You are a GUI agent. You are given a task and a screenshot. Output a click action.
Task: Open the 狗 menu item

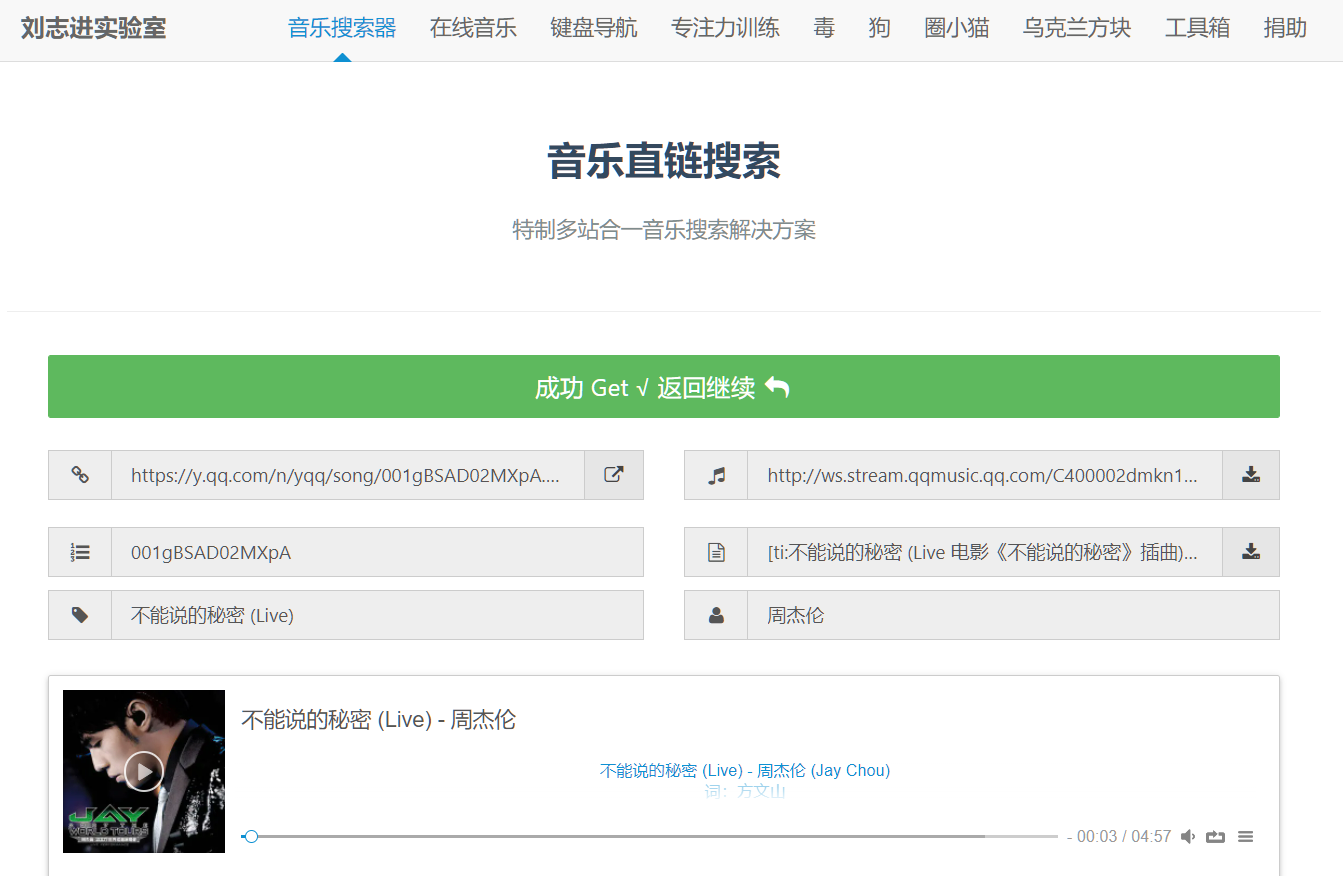tap(880, 28)
